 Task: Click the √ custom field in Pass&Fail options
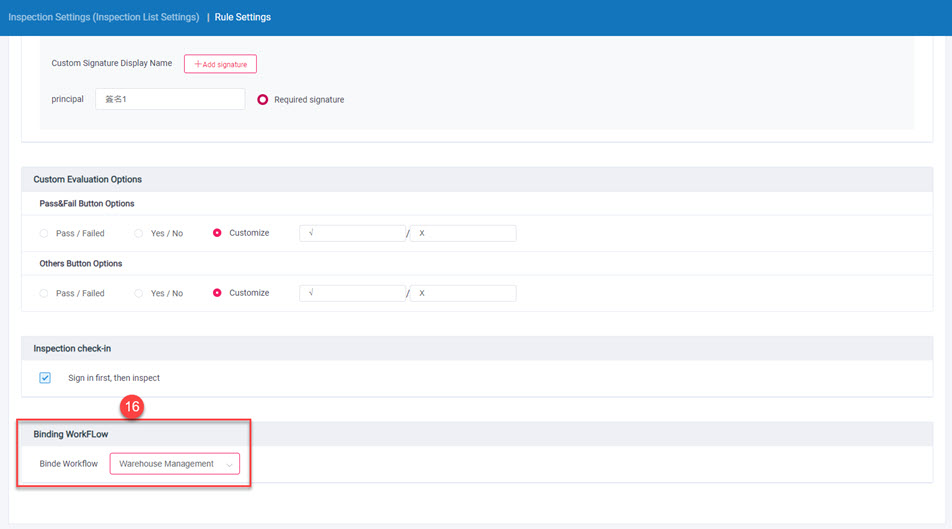pos(352,233)
